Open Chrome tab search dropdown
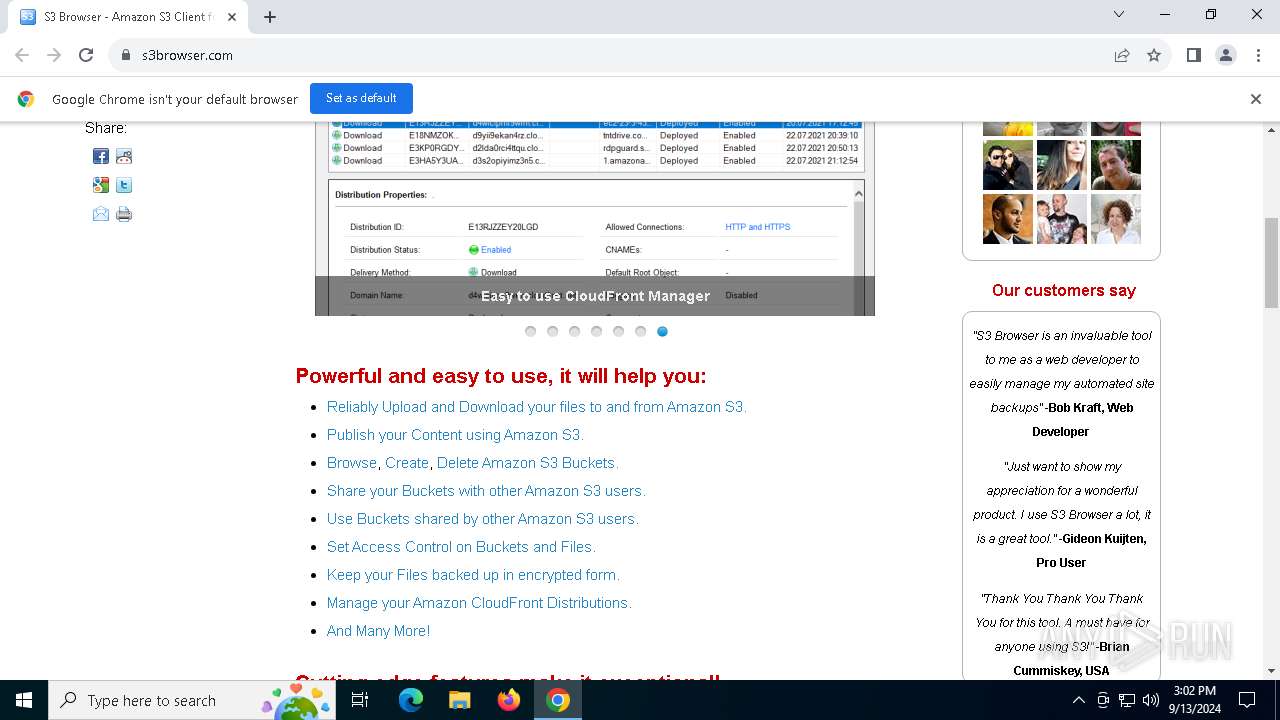The image size is (1280, 720). click(x=1119, y=14)
